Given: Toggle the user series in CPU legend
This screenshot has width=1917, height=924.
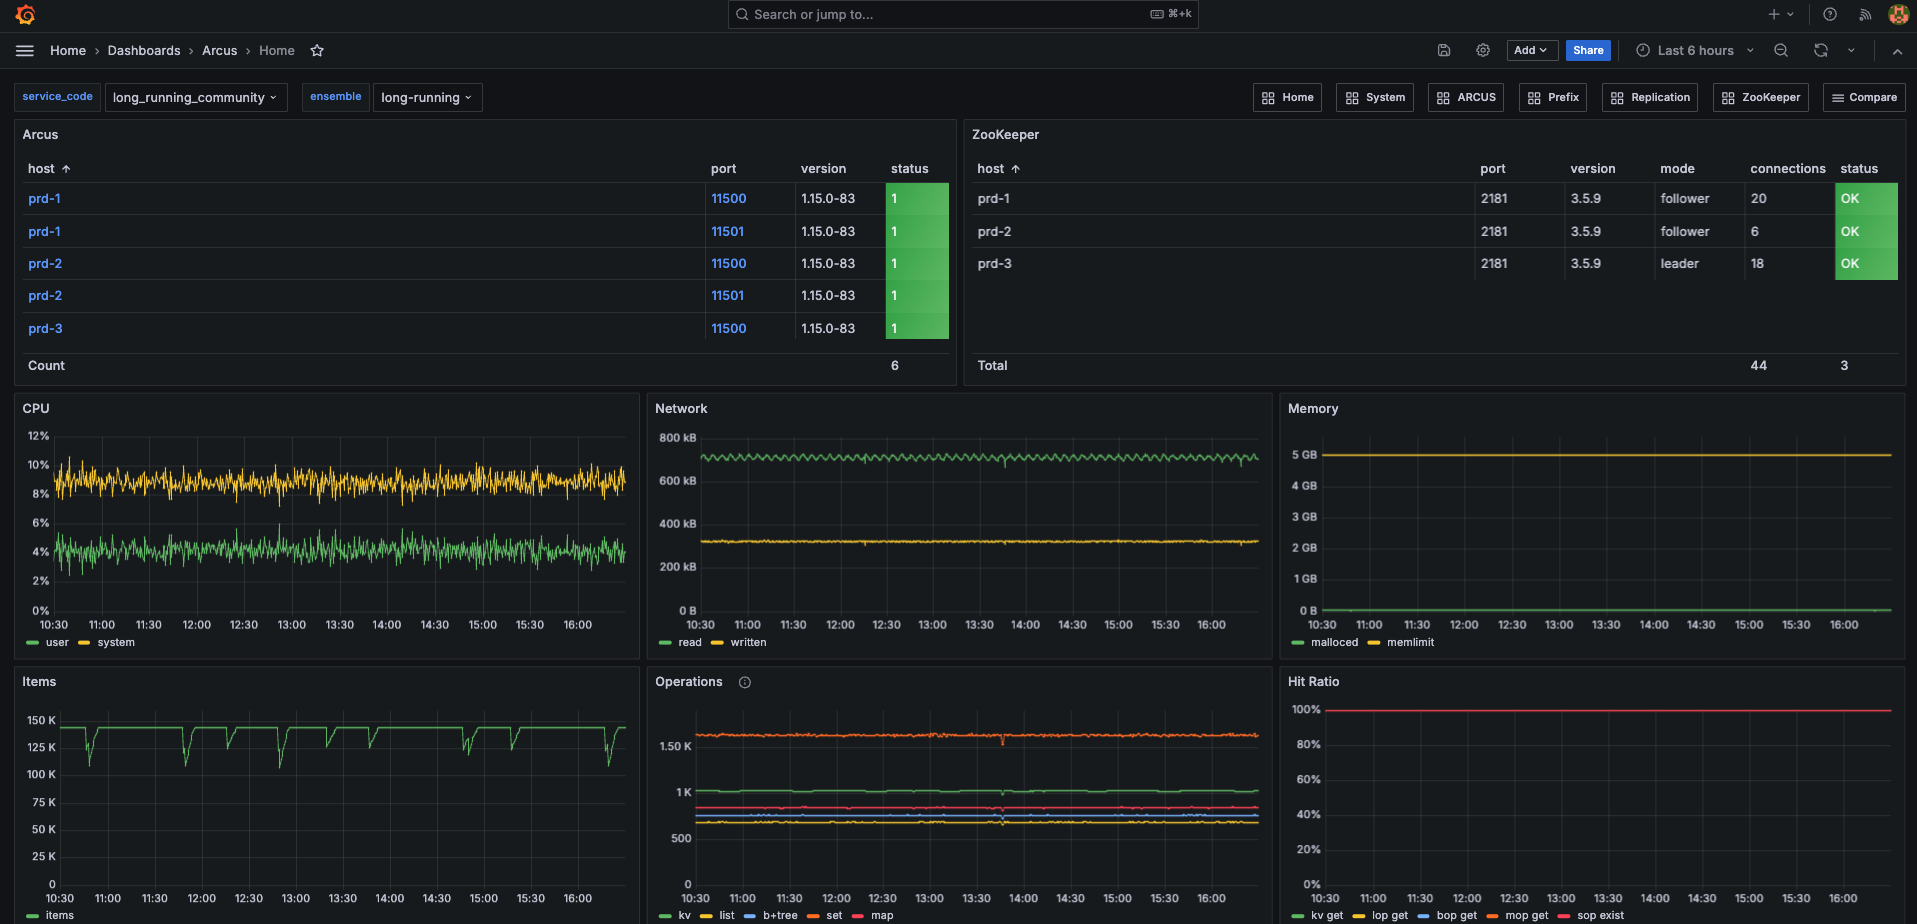Looking at the screenshot, I should pyautogui.click(x=56, y=643).
